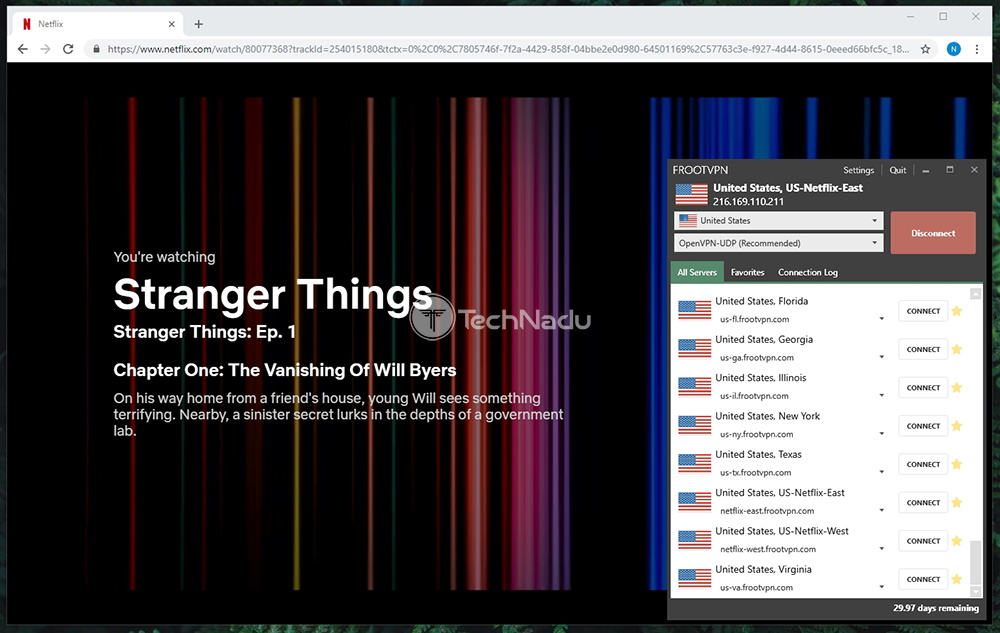Open Chrome profile avatar
Viewport: 1000px width, 633px height.
pos(953,48)
